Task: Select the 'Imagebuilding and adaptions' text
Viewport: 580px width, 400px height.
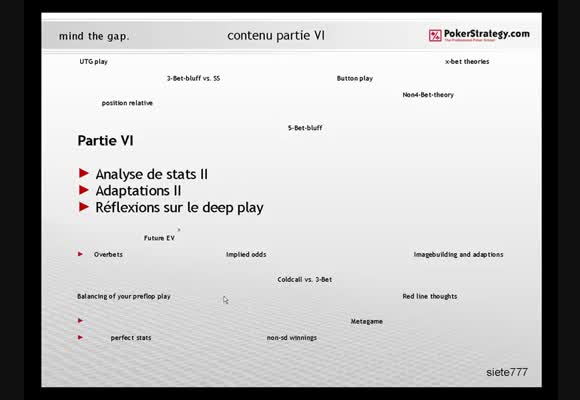Action: point(458,255)
